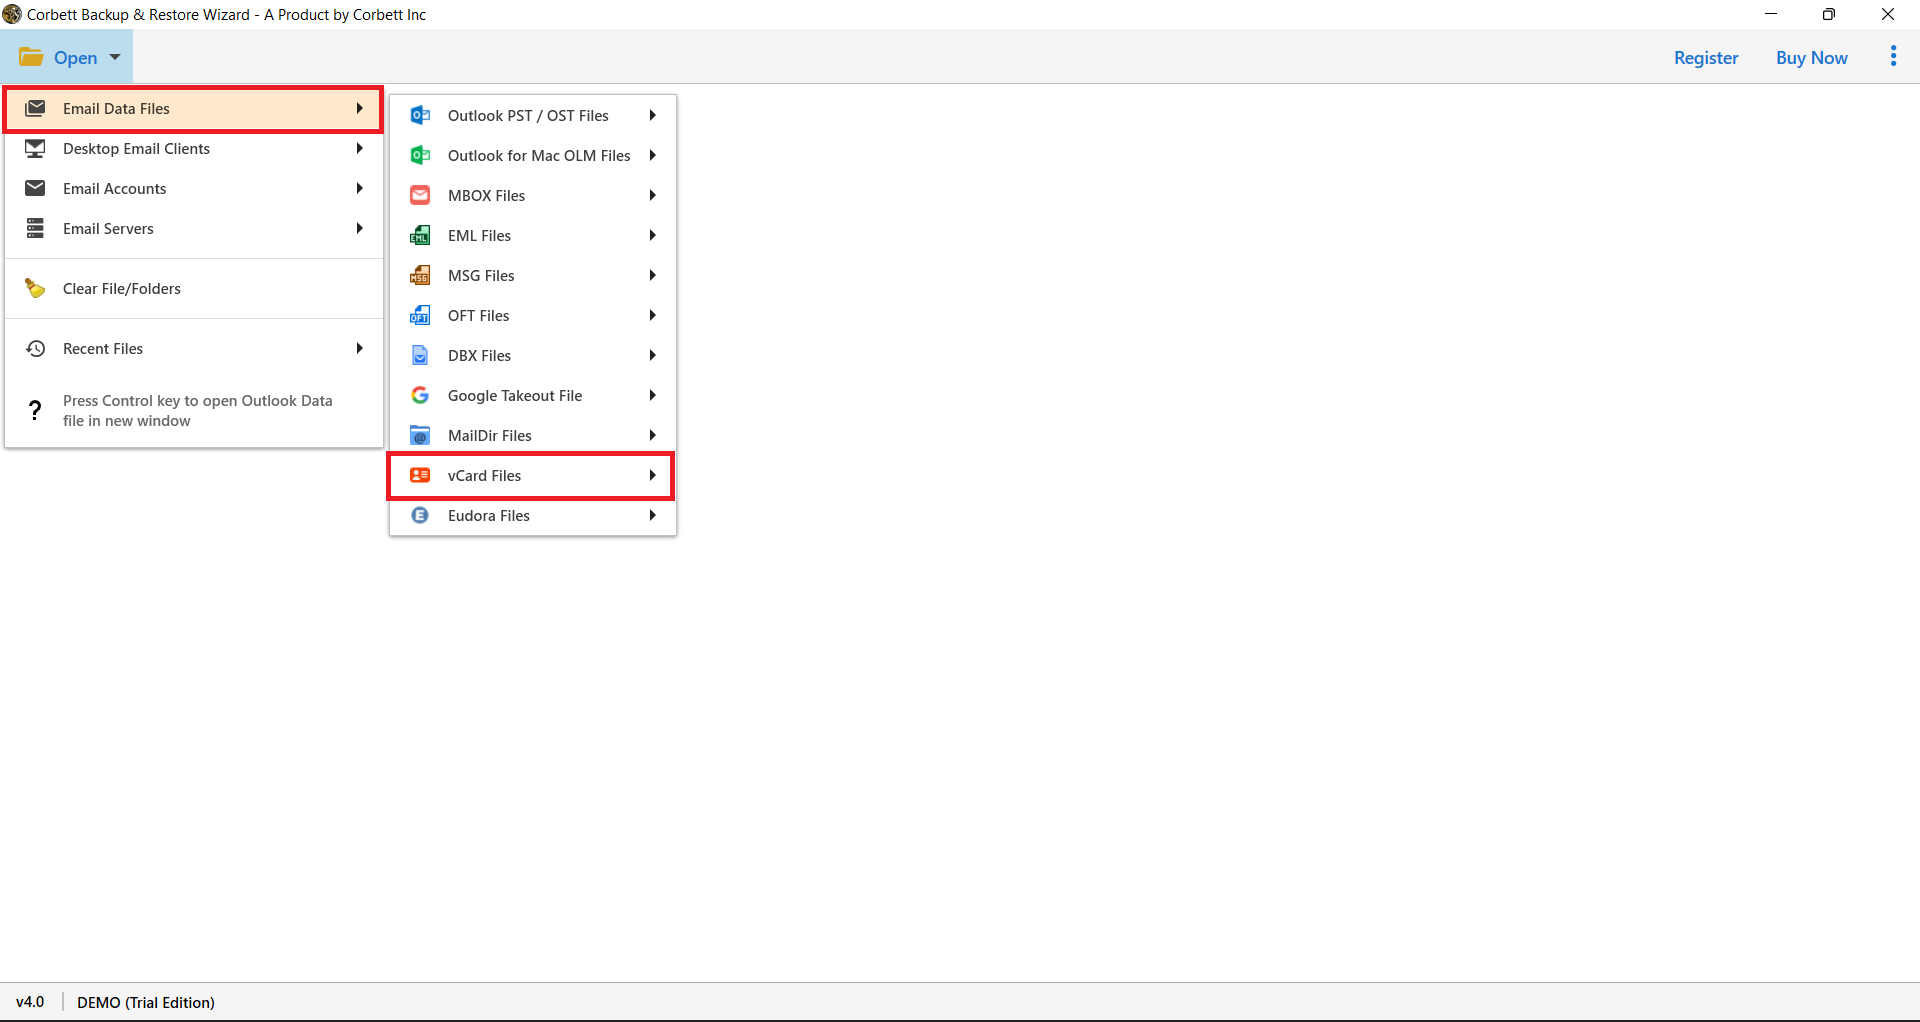Click the Buy Now link
Screen dimensions: 1920x1022
tap(1811, 57)
